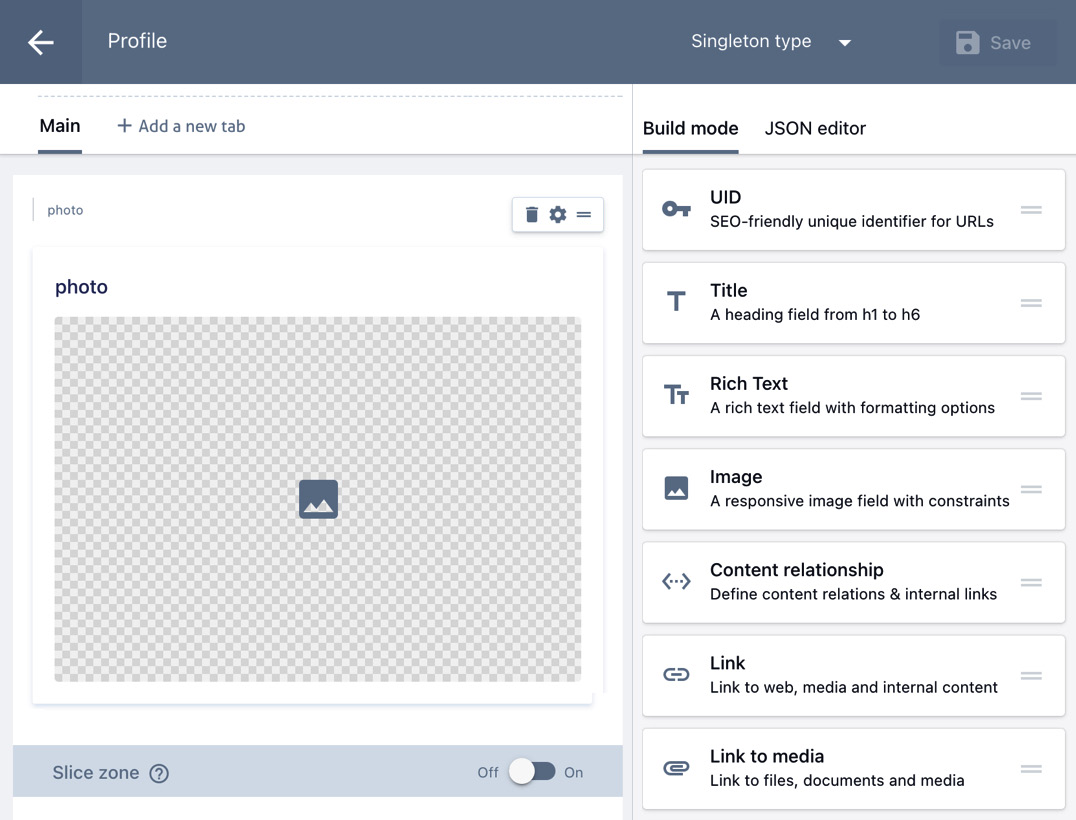Click the Slice zone help icon
Image resolution: width=1076 pixels, height=820 pixels.
(159, 773)
